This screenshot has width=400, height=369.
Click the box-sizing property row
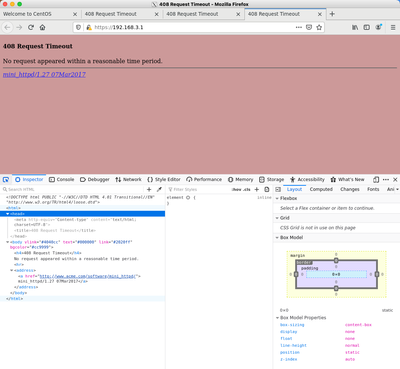click(x=337, y=325)
